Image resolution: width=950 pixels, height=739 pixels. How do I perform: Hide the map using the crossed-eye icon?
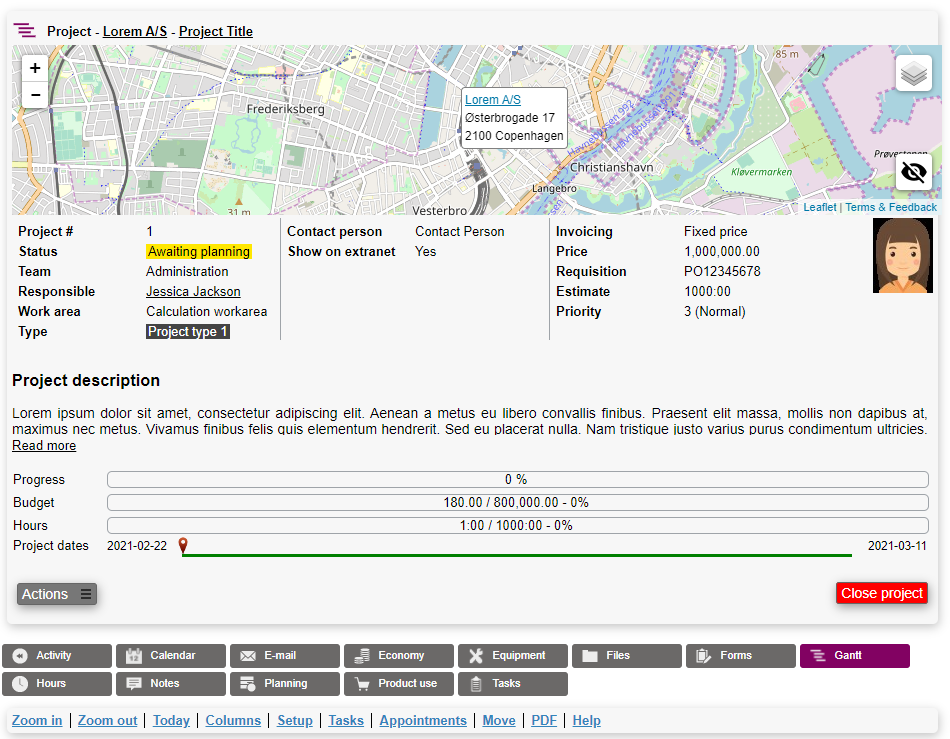(913, 172)
